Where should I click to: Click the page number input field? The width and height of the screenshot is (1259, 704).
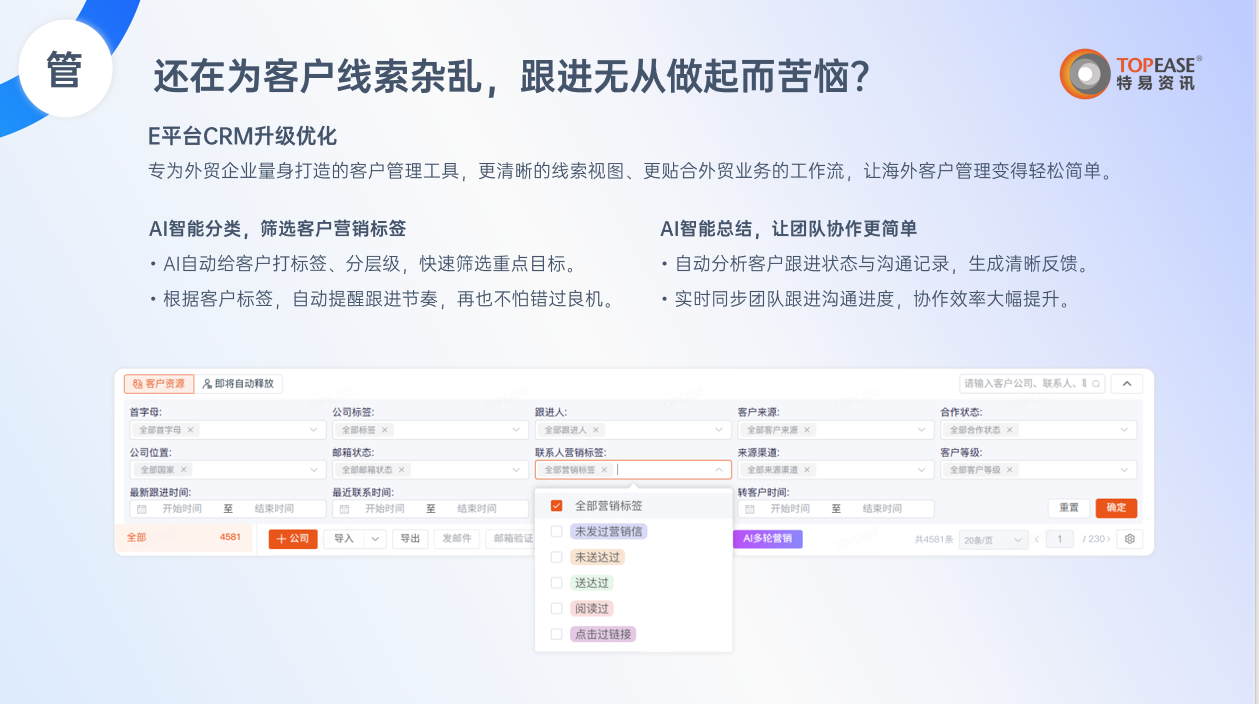tap(1059, 539)
